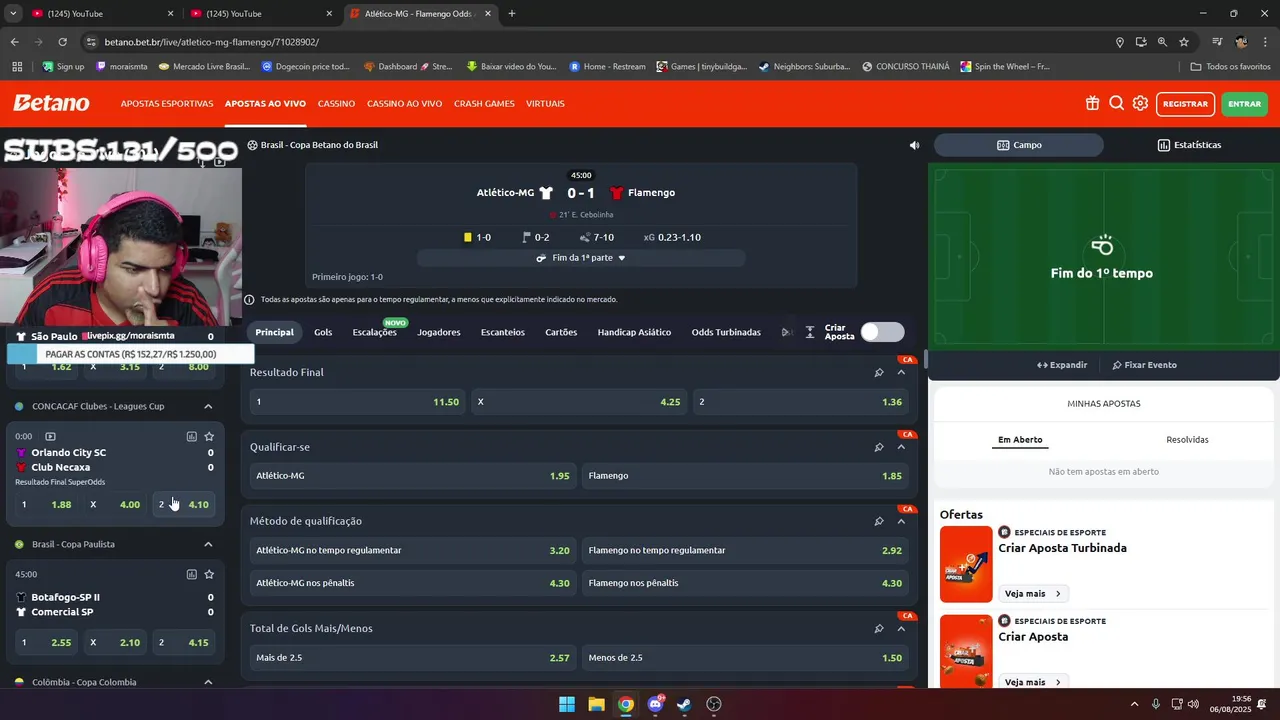Click Fixar Evento below the field view

[1144, 365]
